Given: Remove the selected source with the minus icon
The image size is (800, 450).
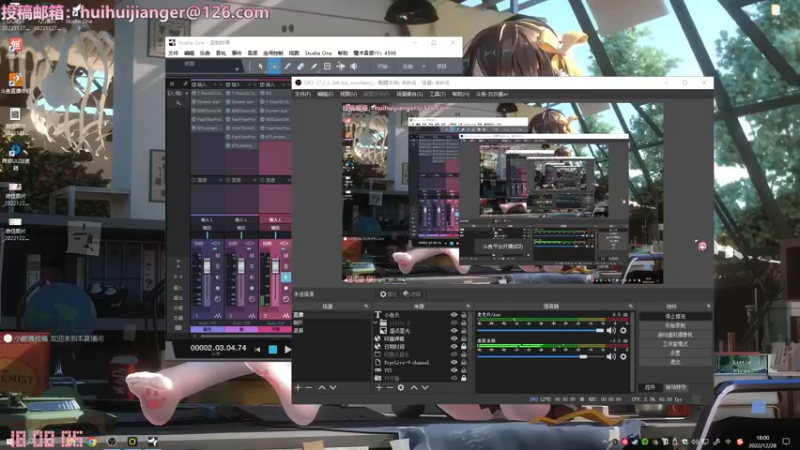Looking at the screenshot, I should (389, 388).
